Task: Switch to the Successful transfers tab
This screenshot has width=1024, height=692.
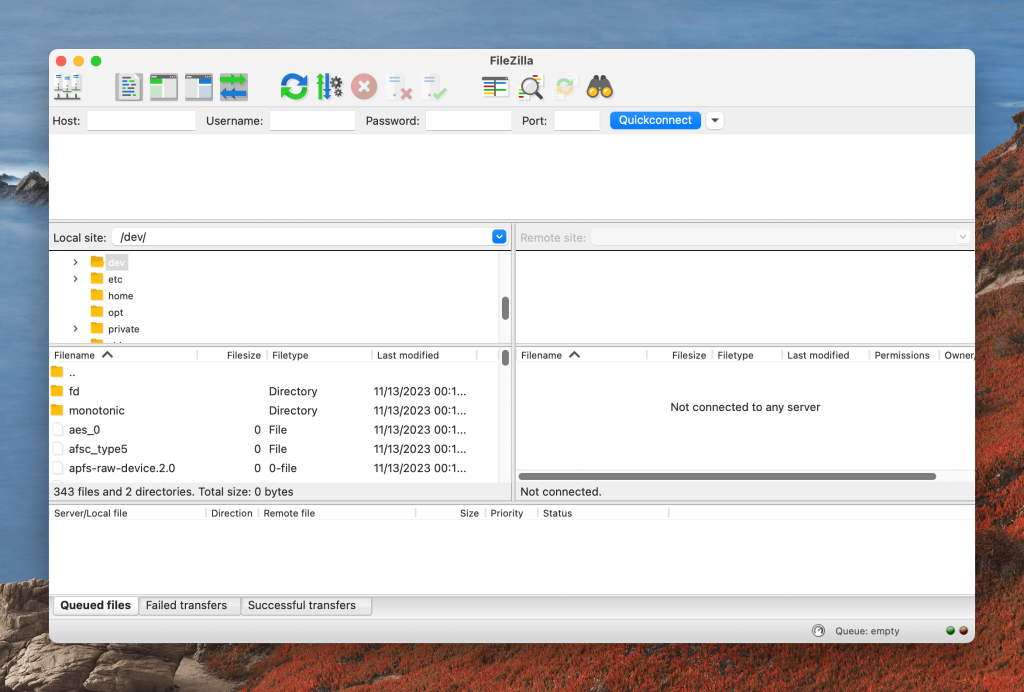Action: (x=306, y=605)
